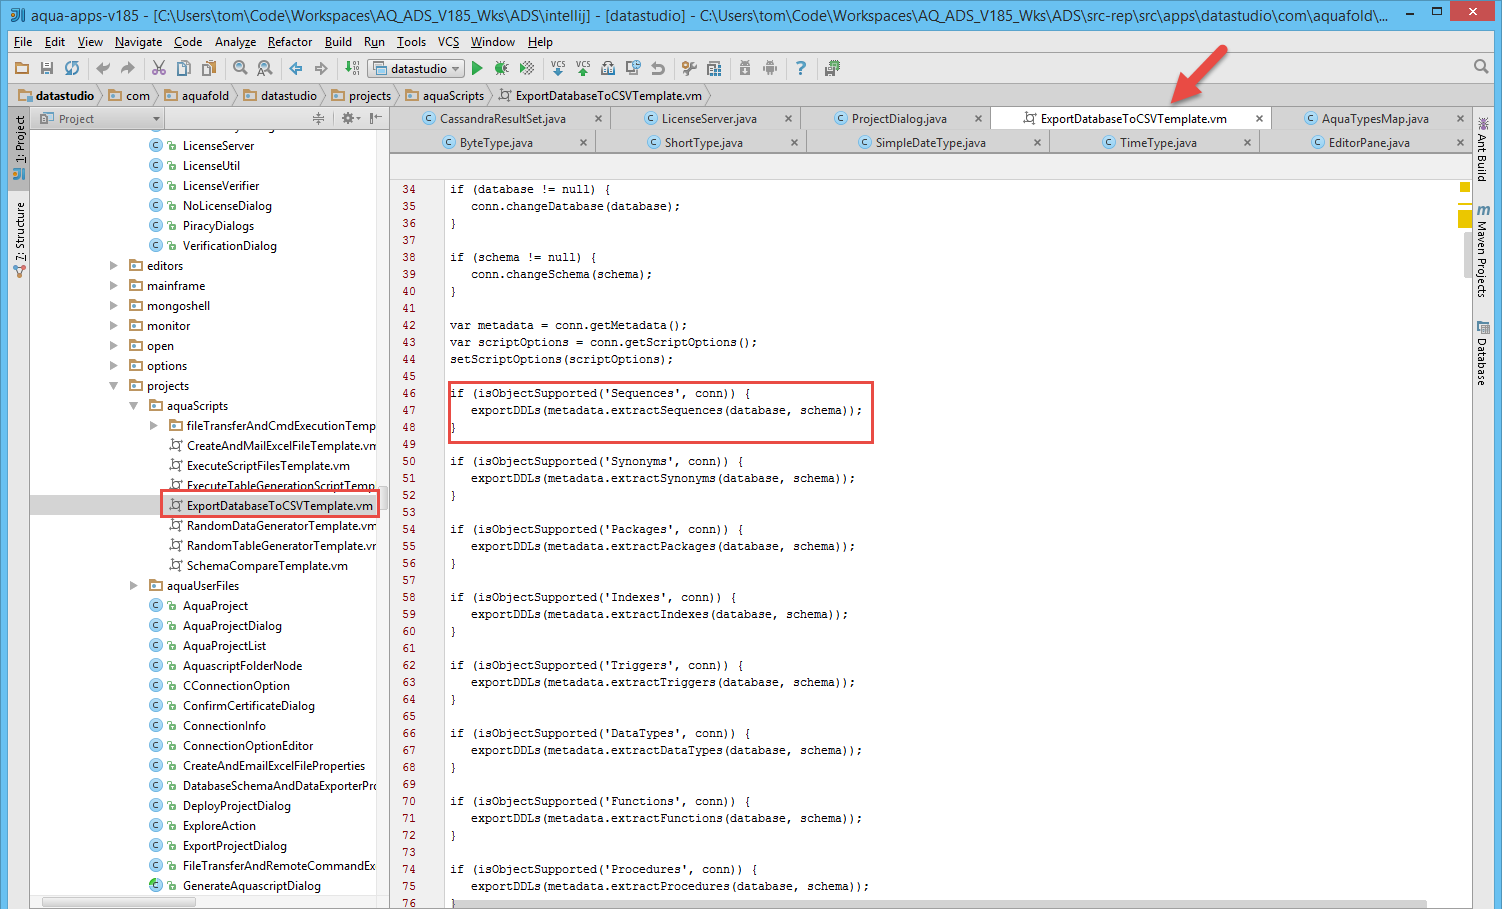
Task: Open the VCS menu
Action: [448, 42]
